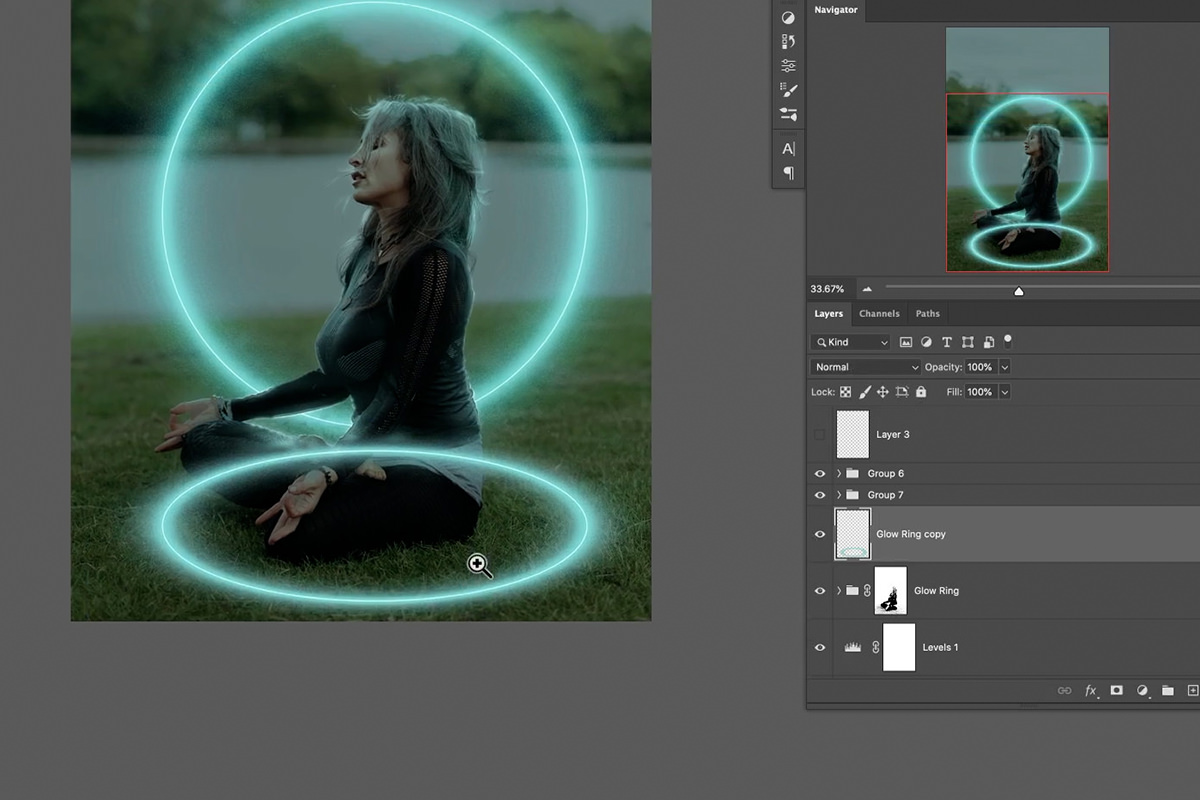Lock transparent pixels
The image size is (1200, 800).
pyautogui.click(x=845, y=392)
